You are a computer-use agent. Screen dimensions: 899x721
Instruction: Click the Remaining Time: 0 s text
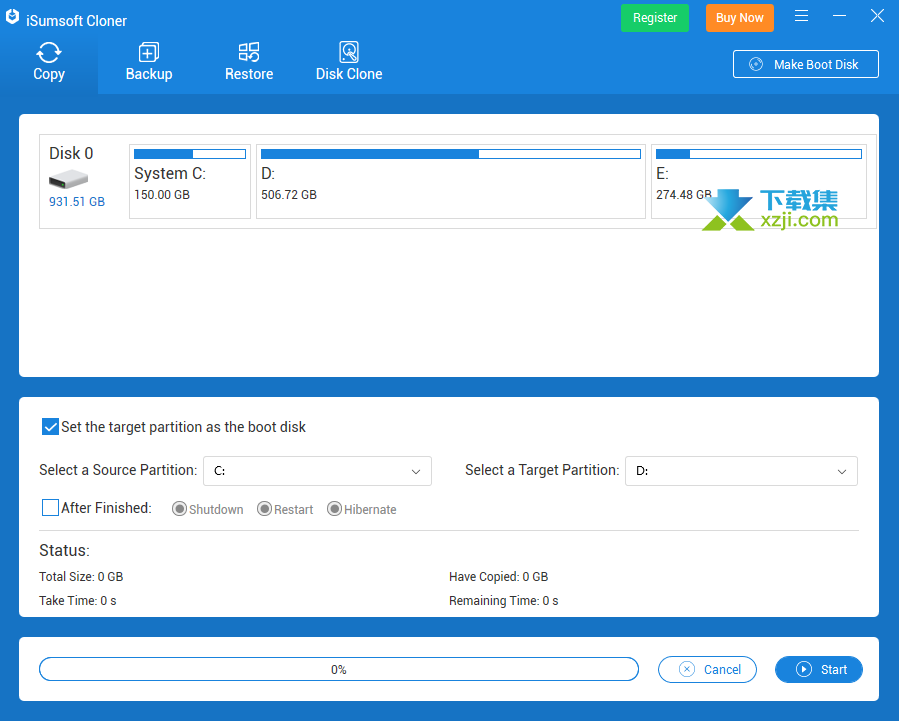tap(503, 601)
